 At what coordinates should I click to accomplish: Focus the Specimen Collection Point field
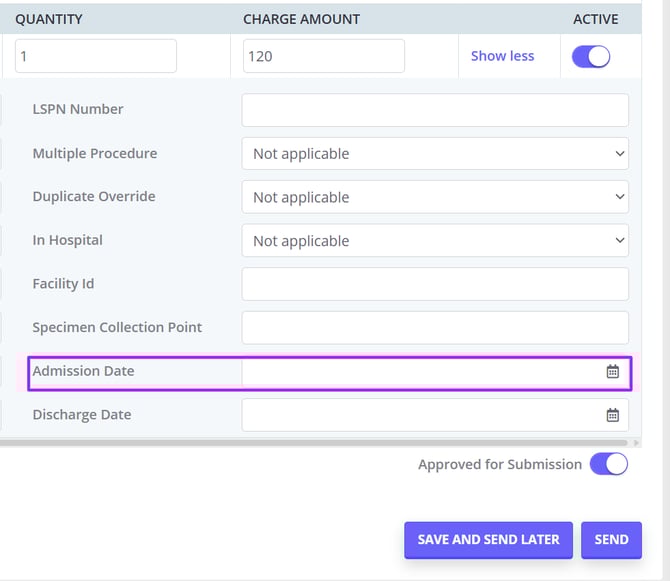click(435, 328)
